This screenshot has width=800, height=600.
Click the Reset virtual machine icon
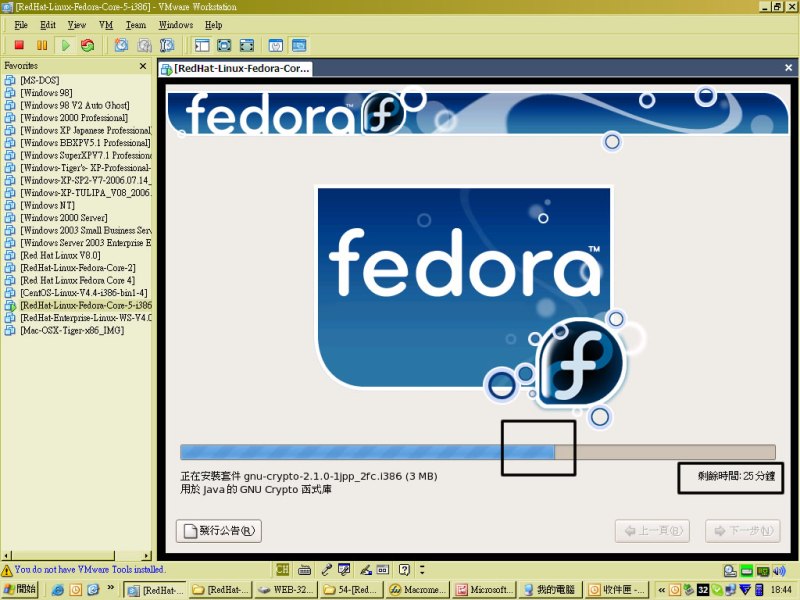click(x=88, y=45)
